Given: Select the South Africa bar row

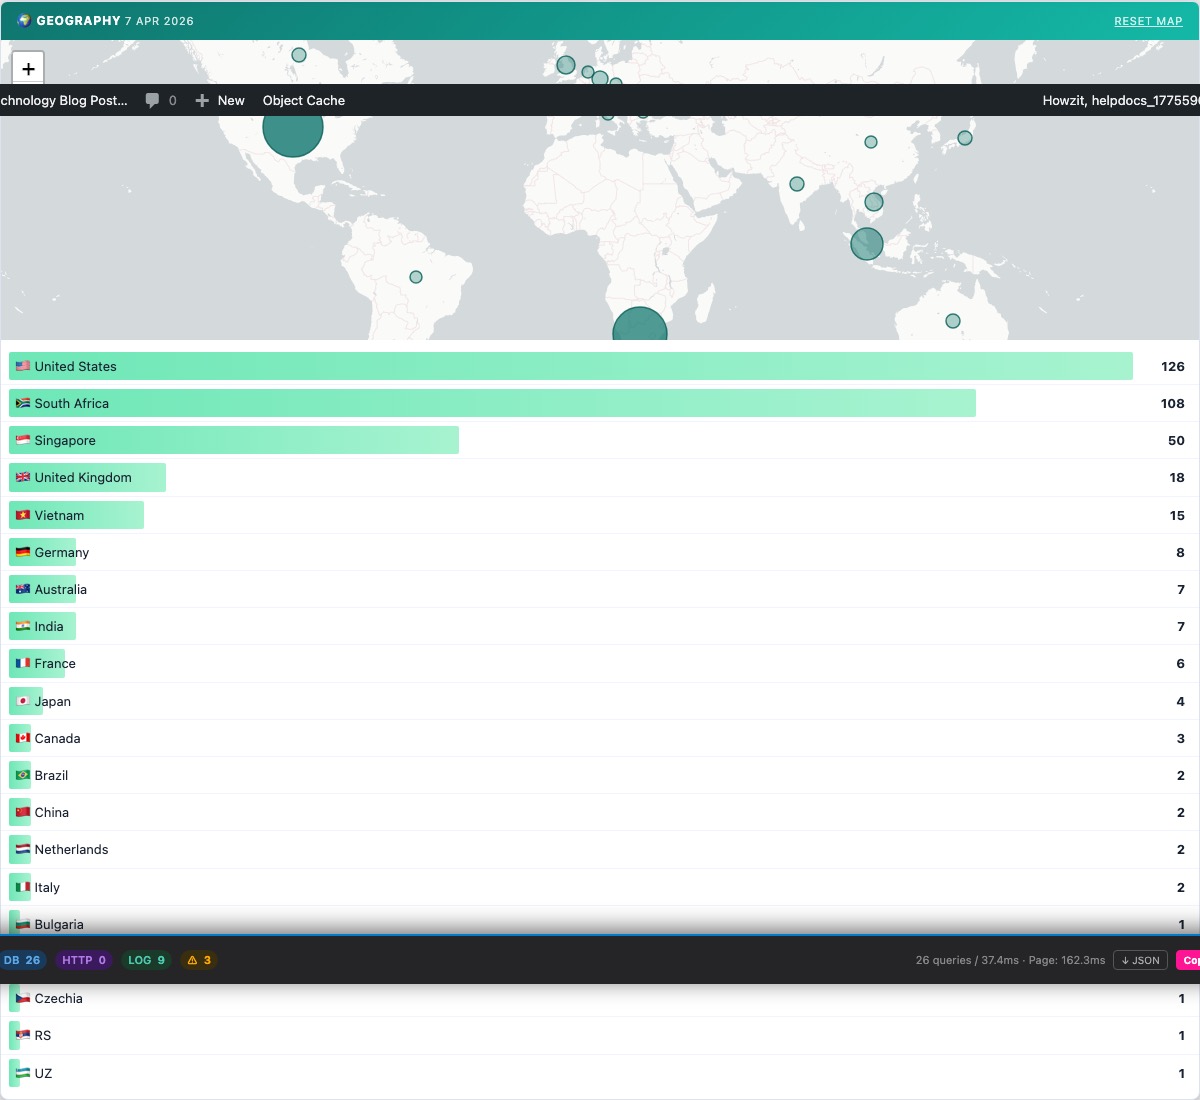Looking at the screenshot, I should tap(492, 403).
